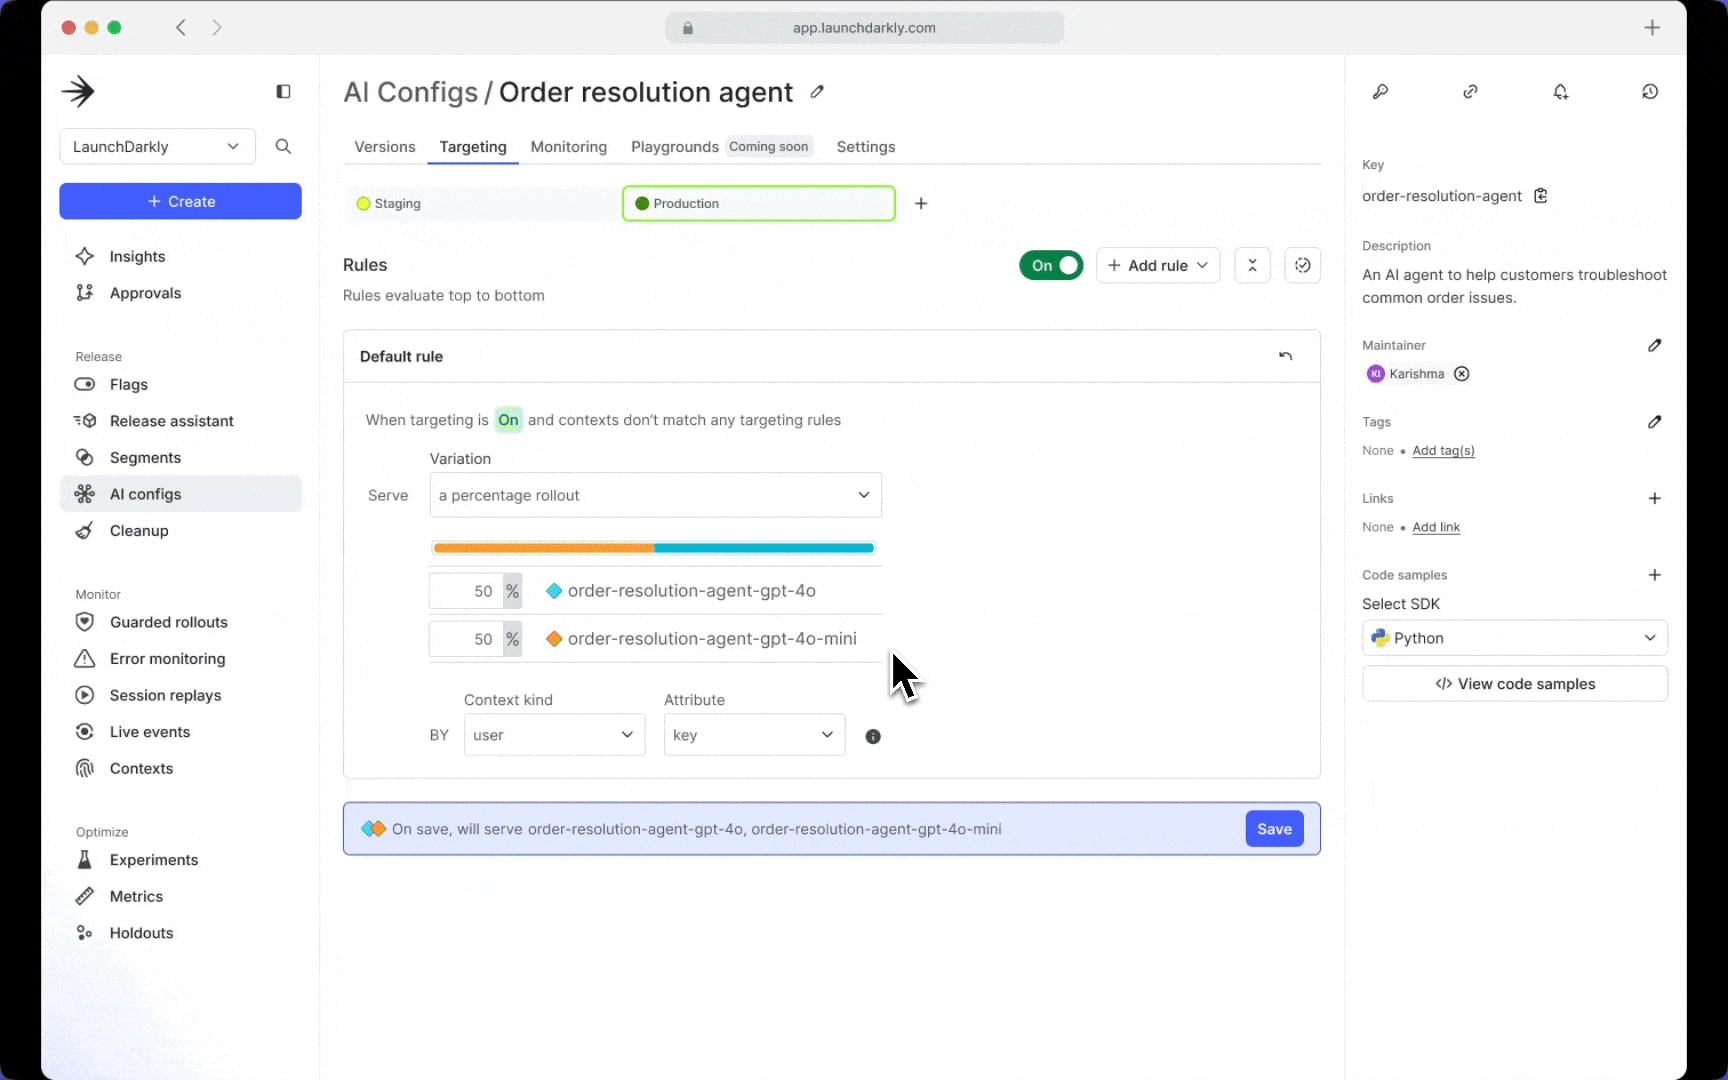Screen dimensions: 1728x1080
Task: Open the Context kind user dropdown
Action: pyautogui.click(x=554, y=735)
